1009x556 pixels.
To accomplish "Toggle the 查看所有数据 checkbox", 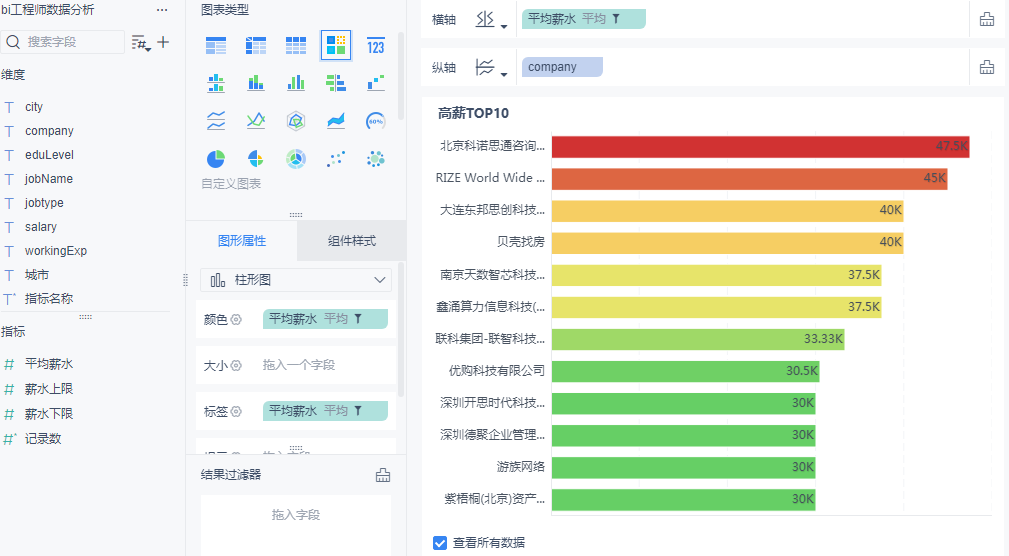I will (440, 543).
